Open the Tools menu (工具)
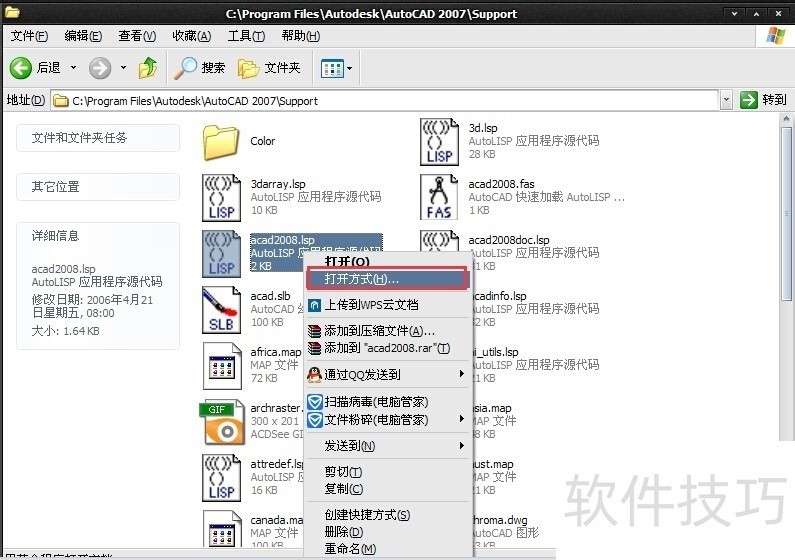Viewport: 795px width, 560px height. point(246,36)
